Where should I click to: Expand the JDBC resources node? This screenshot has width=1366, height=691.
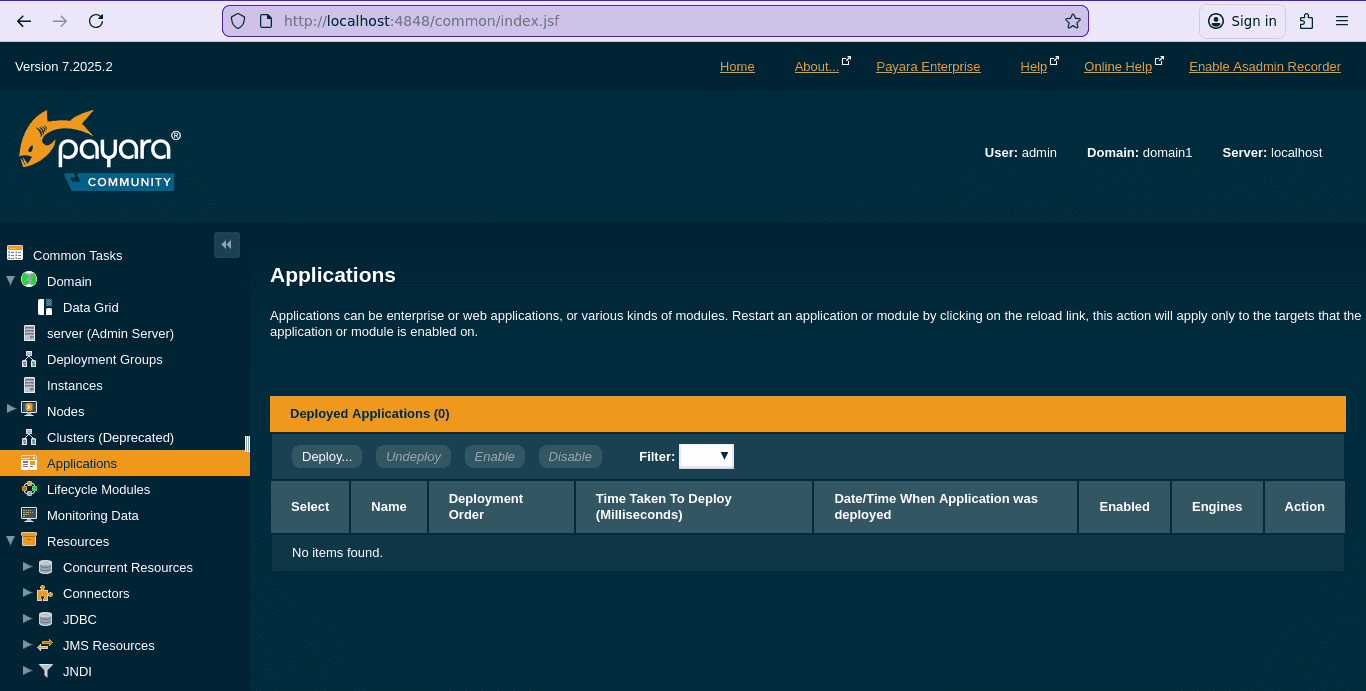point(27,619)
